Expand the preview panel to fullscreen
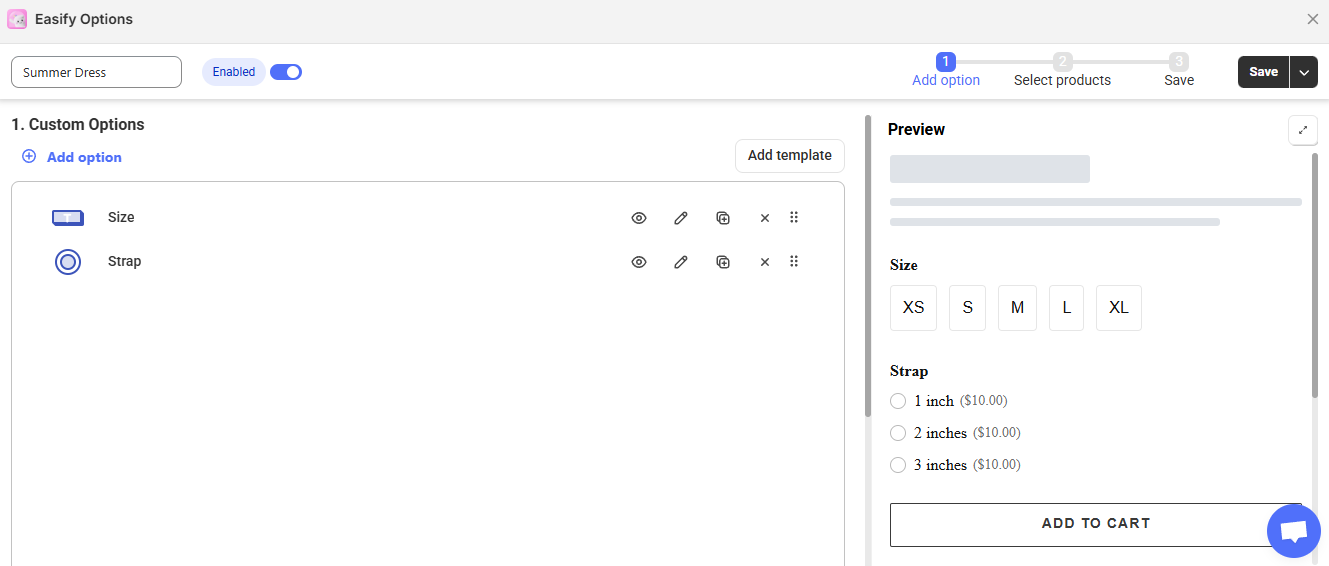This screenshot has height=566, width=1329. point(1302,130)
